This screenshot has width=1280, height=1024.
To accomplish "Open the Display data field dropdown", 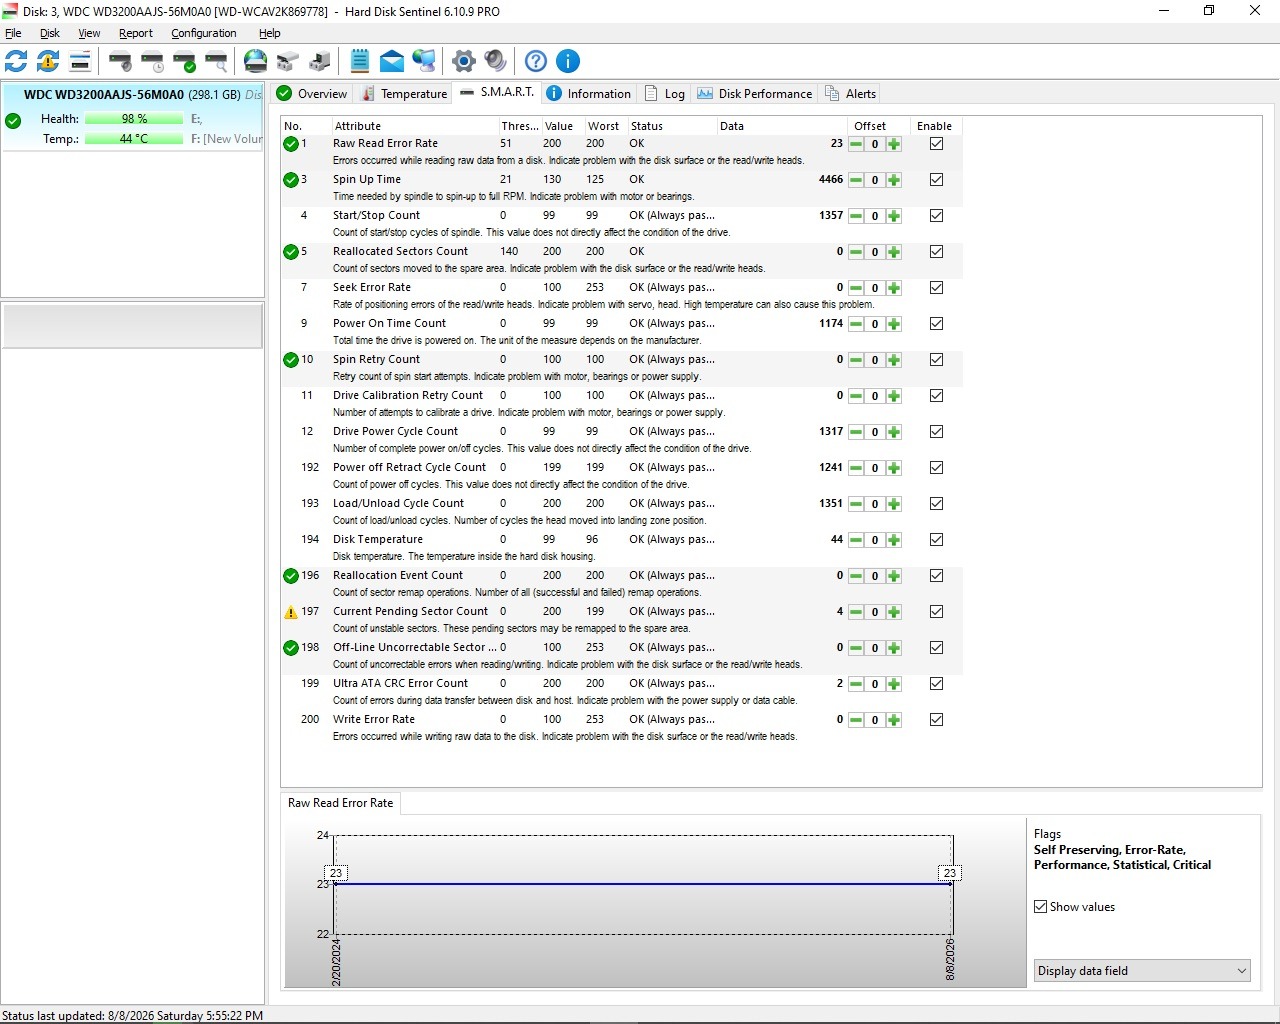I will tap(1142, 971).
